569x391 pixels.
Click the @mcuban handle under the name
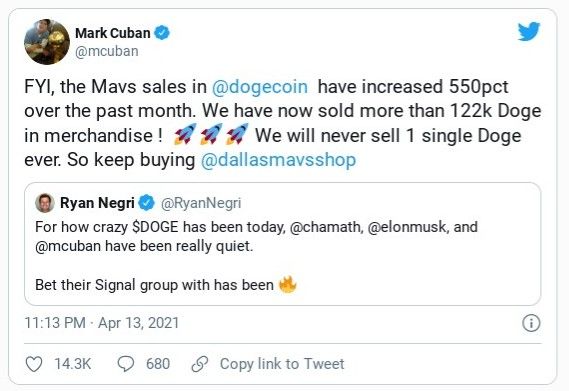point(107,51)
